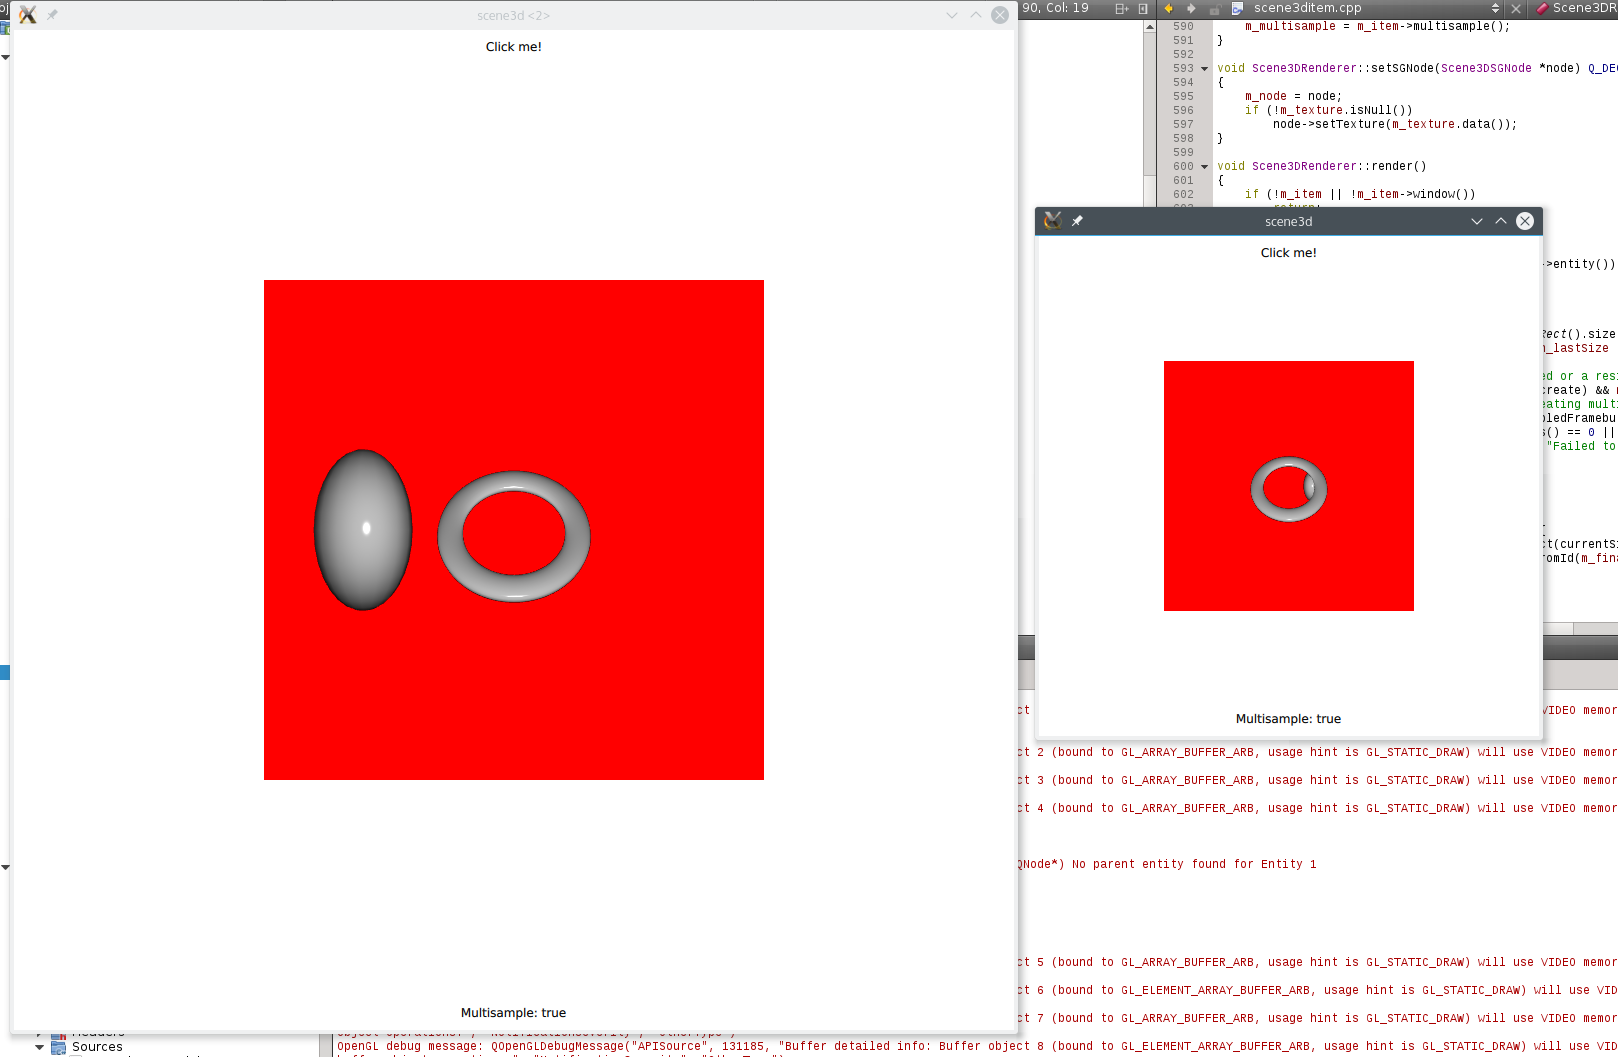Maximize the scene3d <2> window with its up chevron
This screenshot has height=1057, width=1618.
[976, 15]
